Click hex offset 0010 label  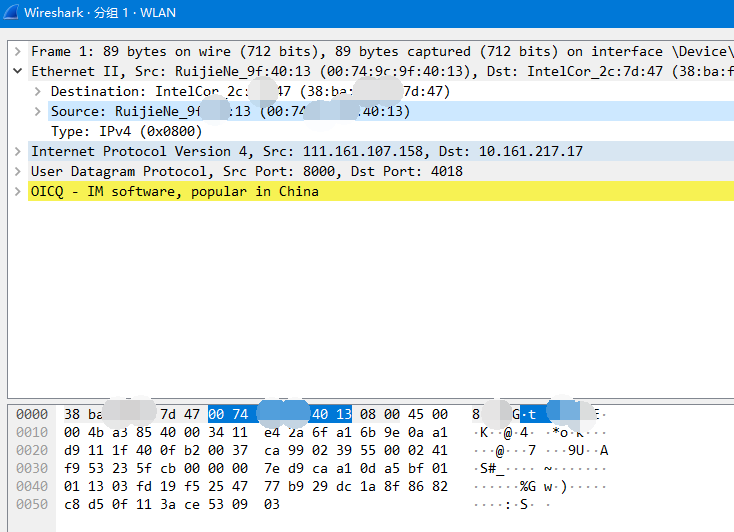32,432
